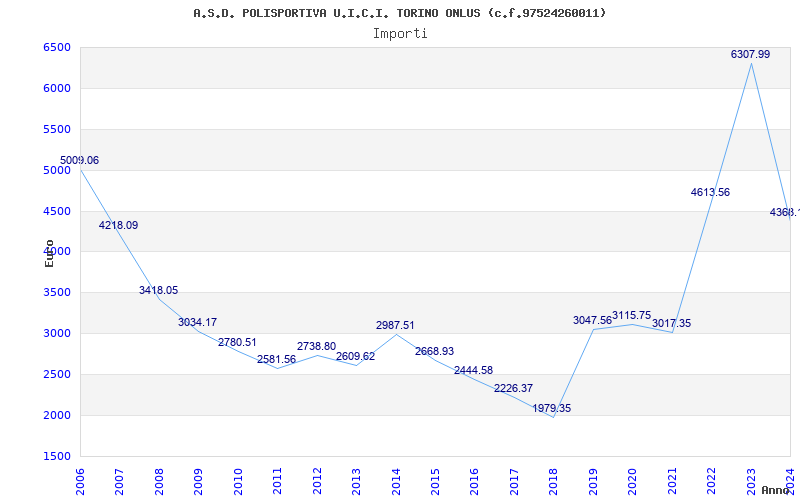Viewport: 800px width, 500px height.
Task: Click x-axis year label 2022
Action: tap(711, 482)
